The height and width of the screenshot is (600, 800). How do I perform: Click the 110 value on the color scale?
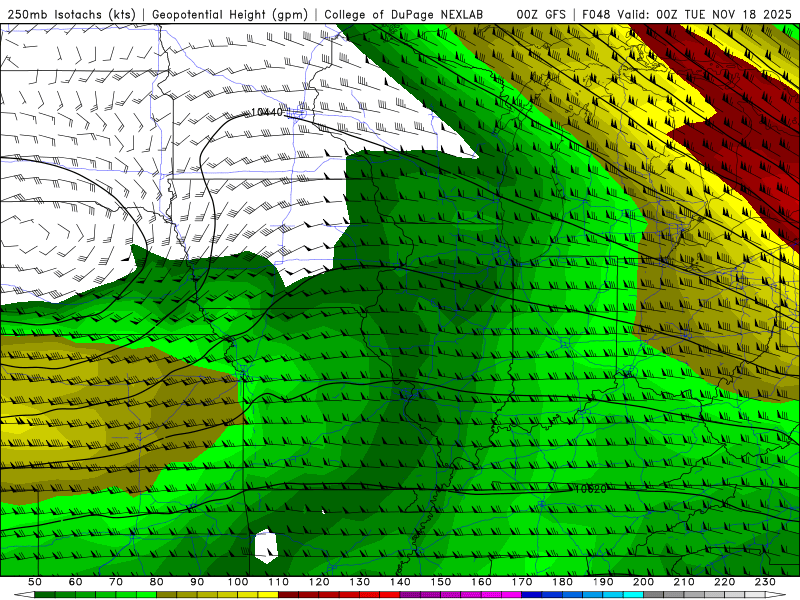point(278,582)
